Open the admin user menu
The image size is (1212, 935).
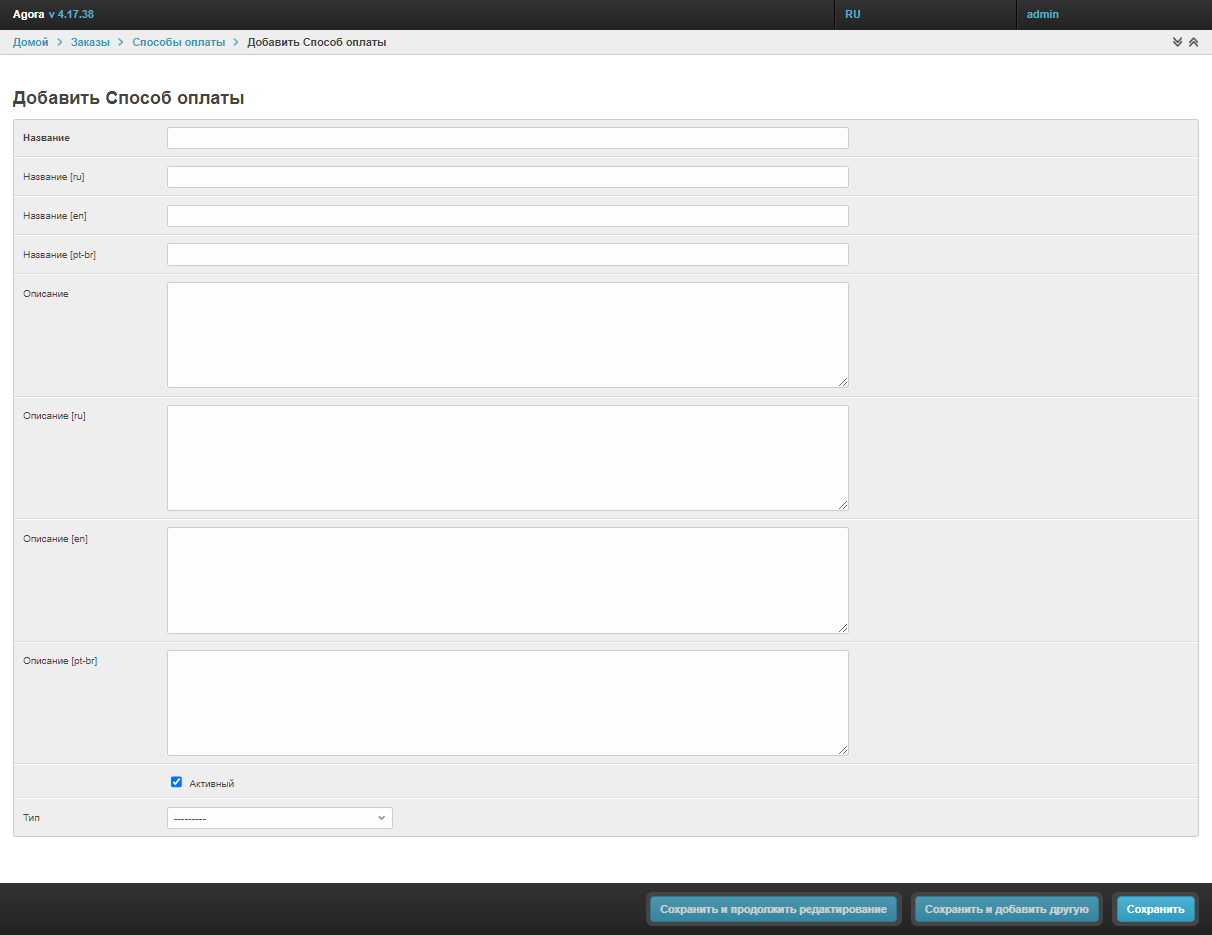1042,14
